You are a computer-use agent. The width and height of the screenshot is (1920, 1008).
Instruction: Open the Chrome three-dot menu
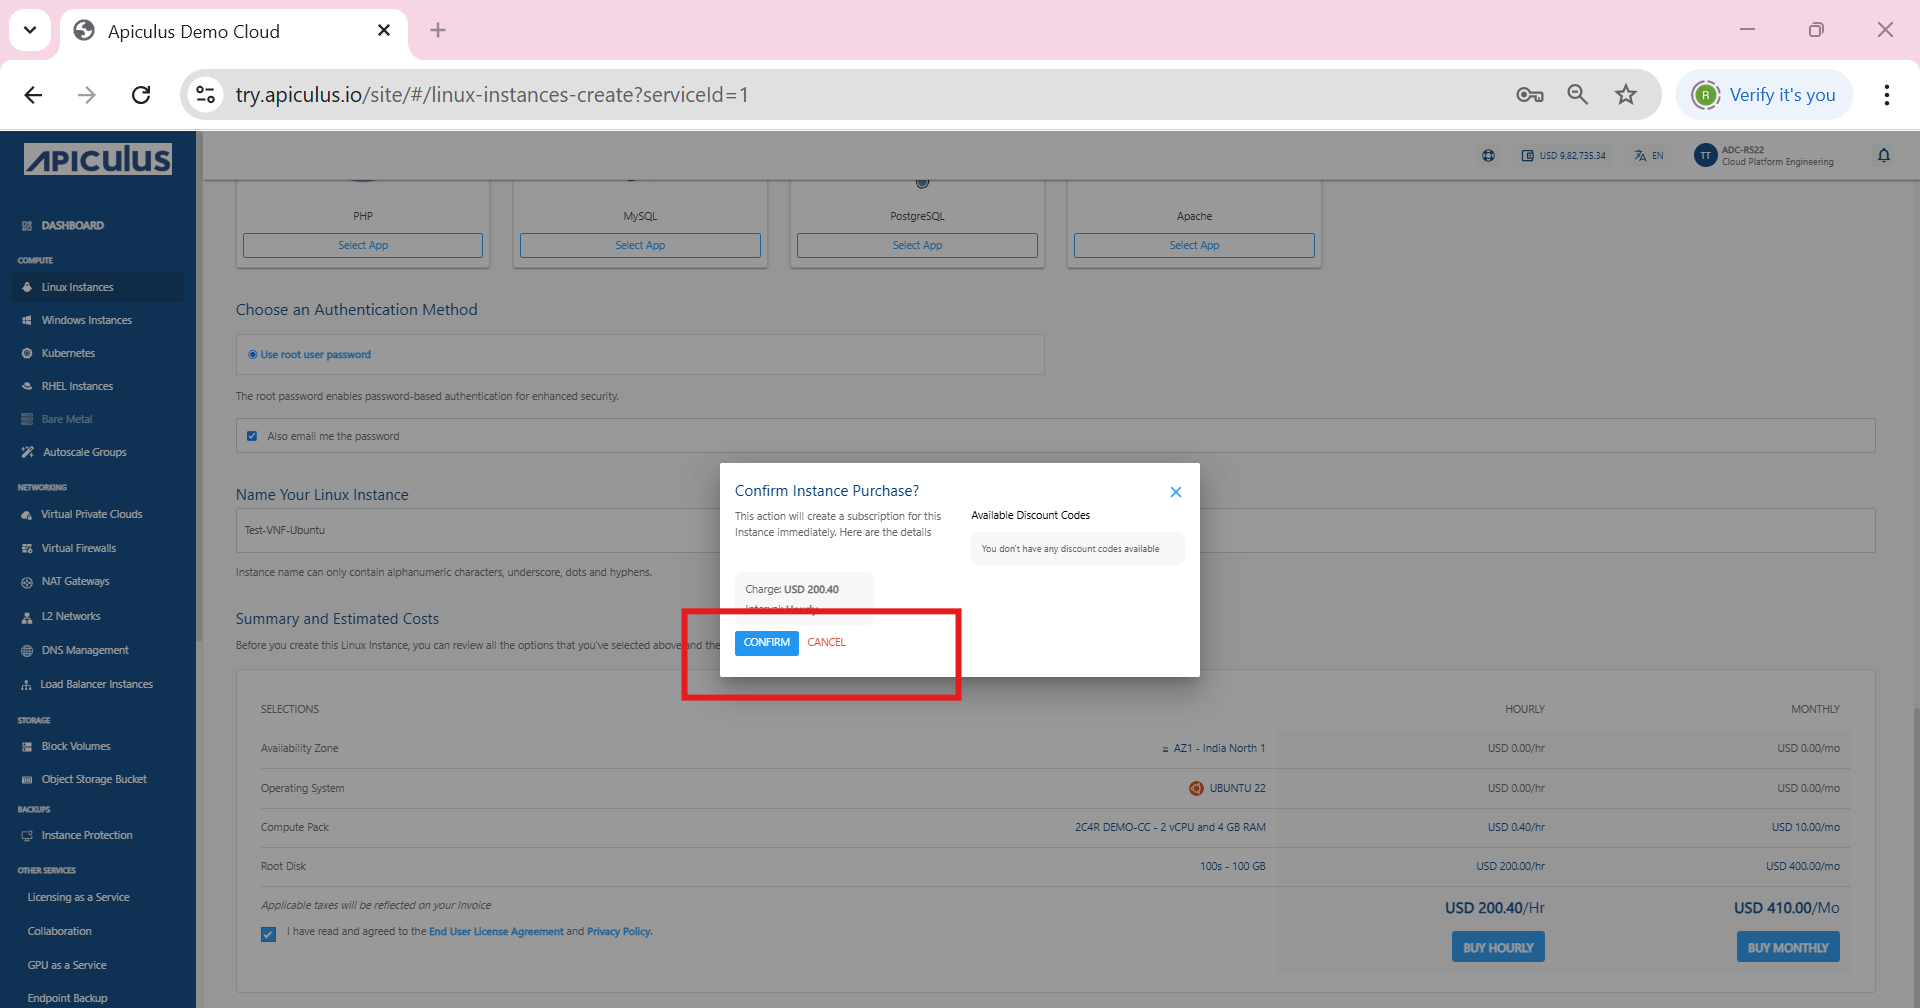pyautogui.click(x=1886, y=95)
